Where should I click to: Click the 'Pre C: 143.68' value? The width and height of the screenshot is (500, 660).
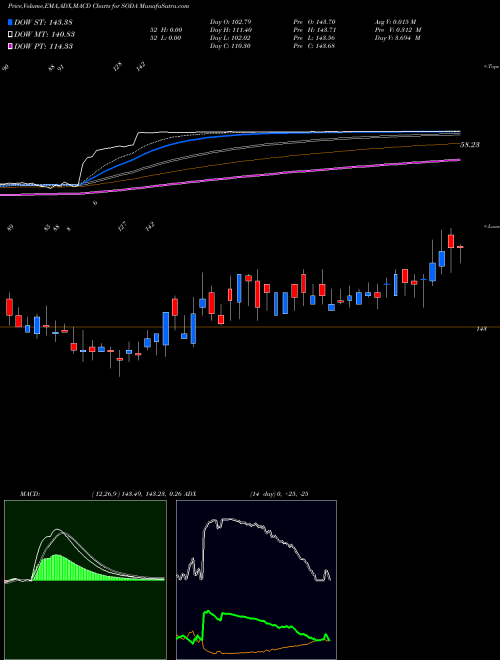pyautogui.click(x=314, y=46)
